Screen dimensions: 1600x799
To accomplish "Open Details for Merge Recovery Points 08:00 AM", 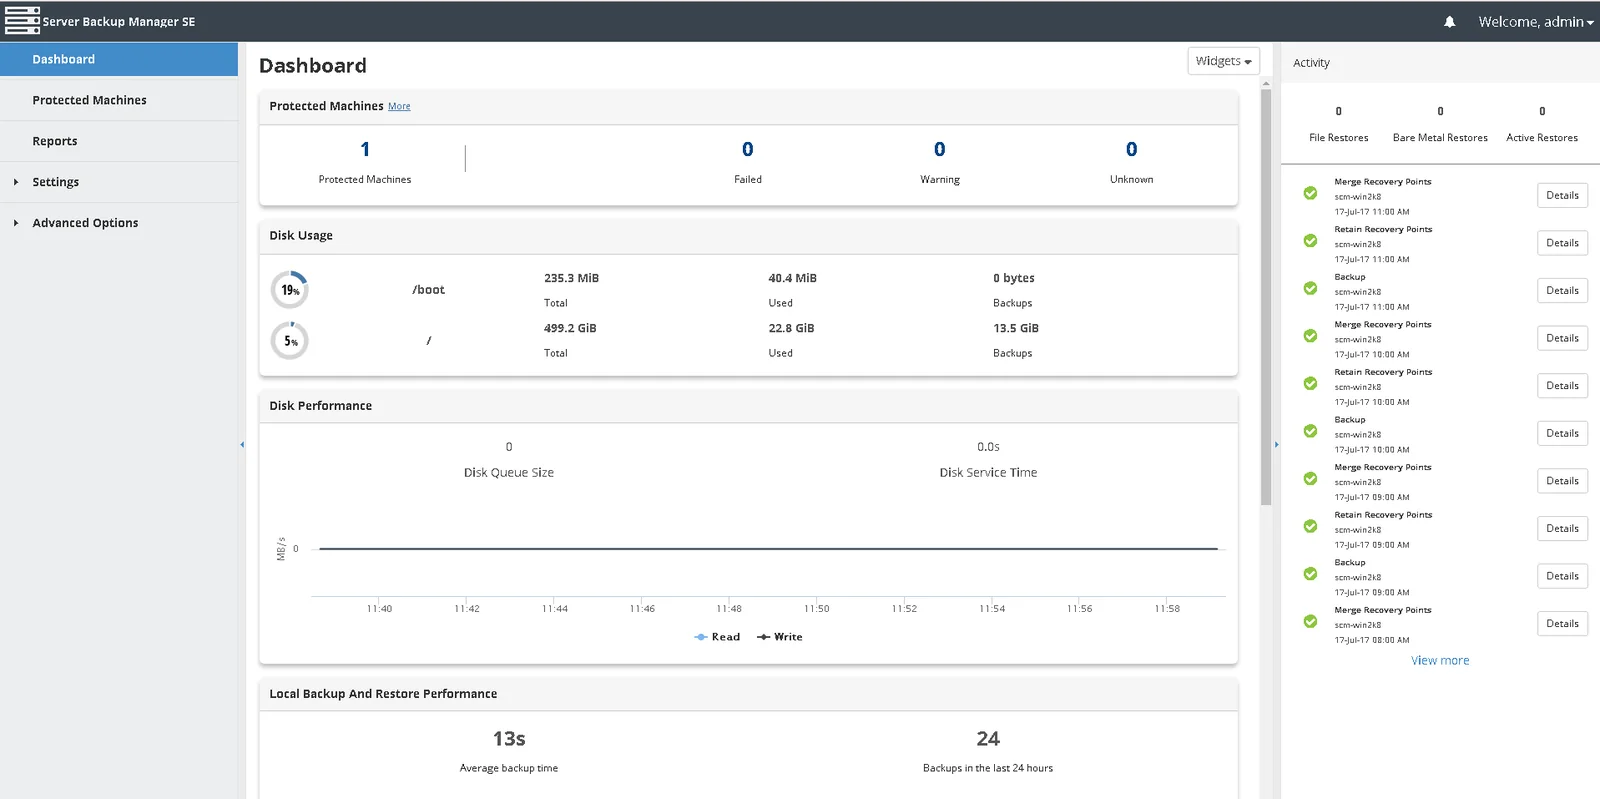I will point(1562,623).
